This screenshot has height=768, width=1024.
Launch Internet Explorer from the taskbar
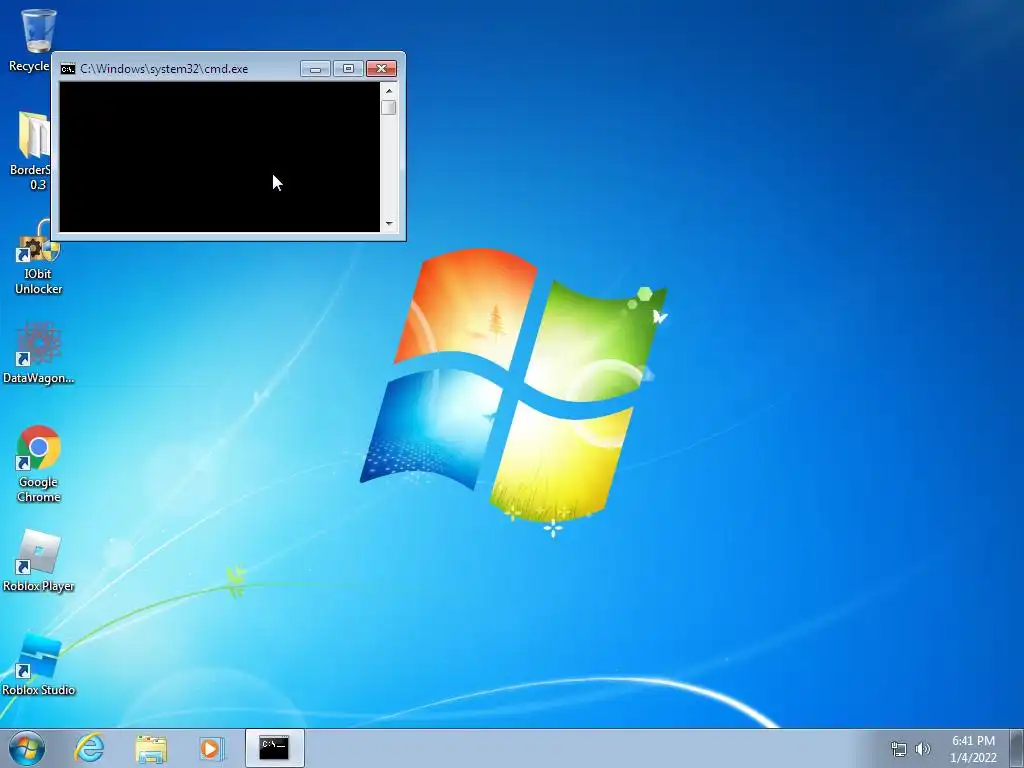point(89,748)
